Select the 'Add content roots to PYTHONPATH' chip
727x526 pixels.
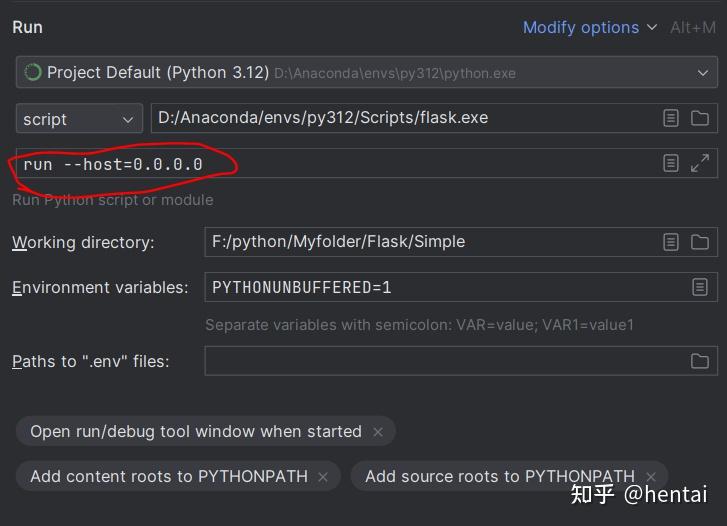[168, 477]
